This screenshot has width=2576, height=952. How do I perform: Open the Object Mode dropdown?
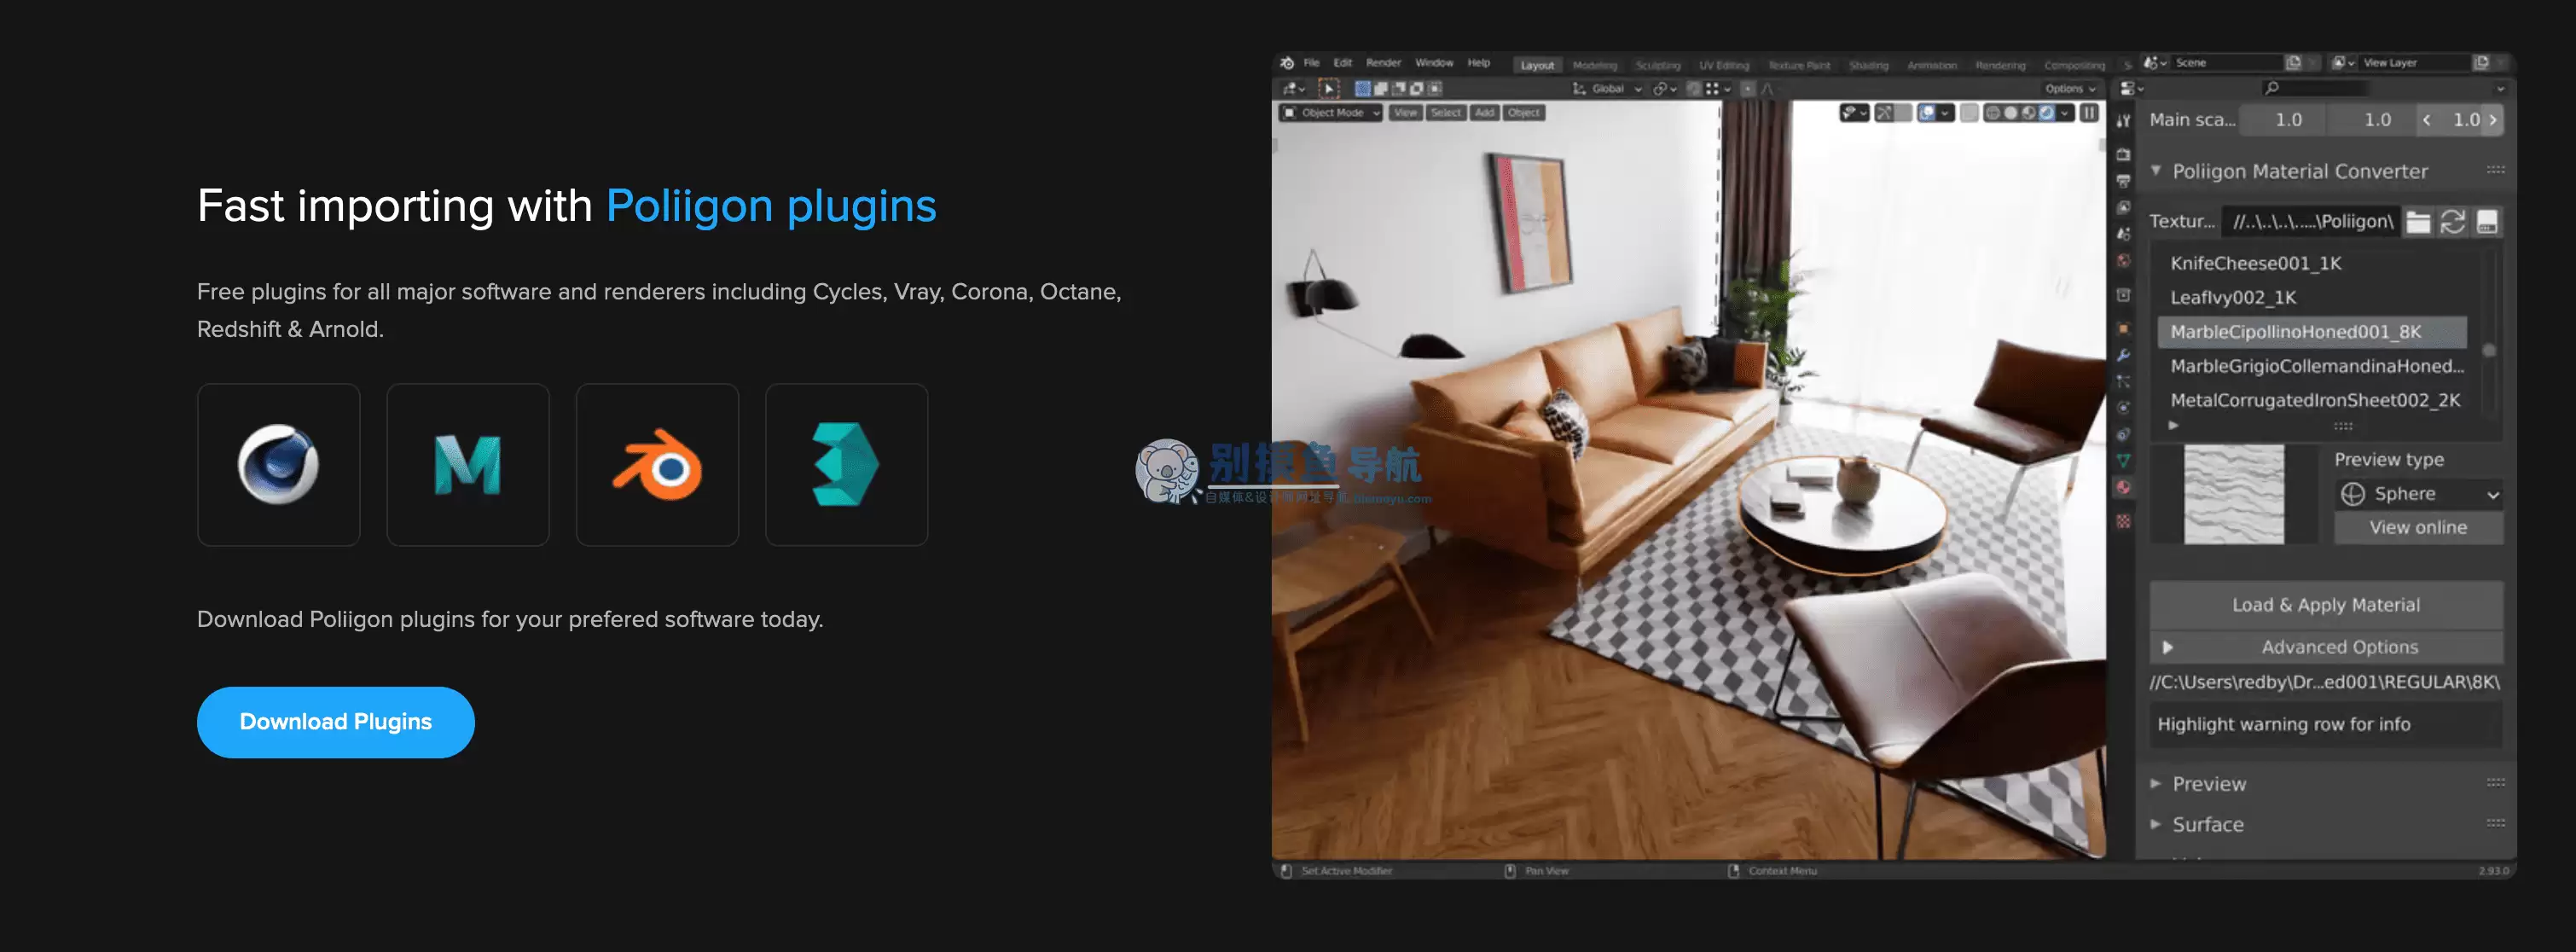[x=1331, y=113]
